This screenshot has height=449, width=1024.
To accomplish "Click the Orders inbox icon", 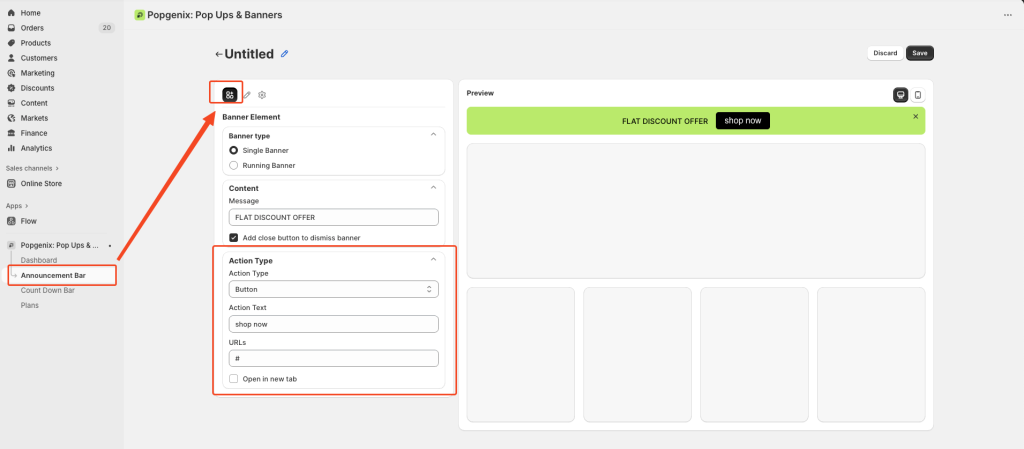I will click(11, 28).
